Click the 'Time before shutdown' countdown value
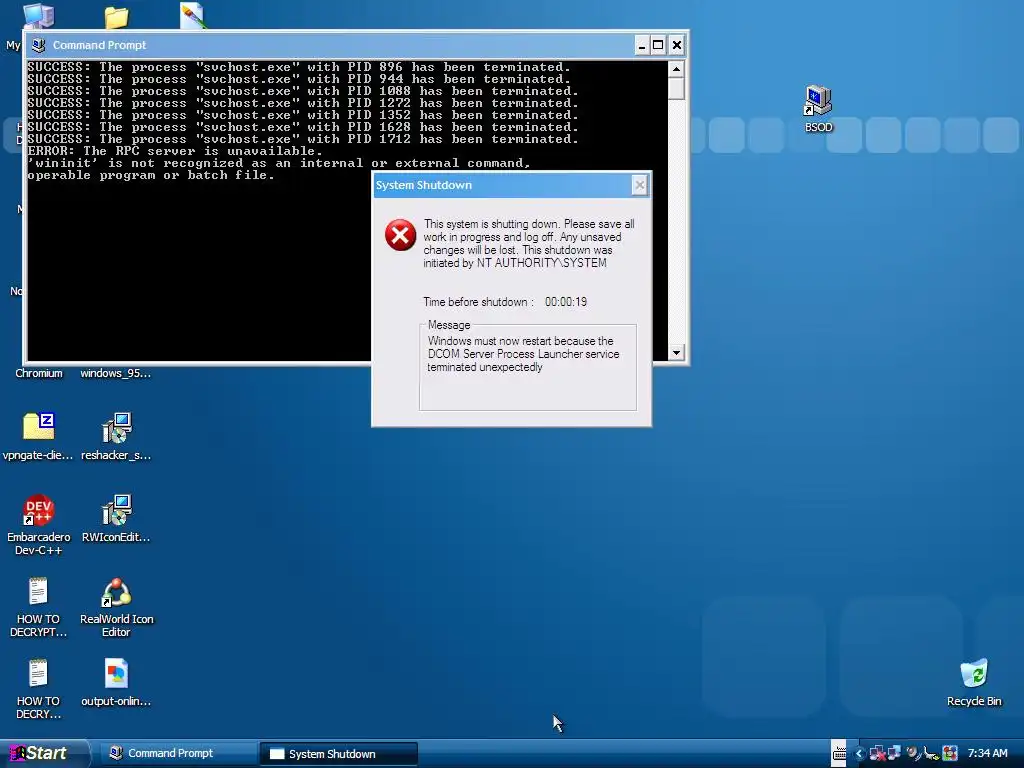Viewport: 1024px width, 768px height. (566, 302)
